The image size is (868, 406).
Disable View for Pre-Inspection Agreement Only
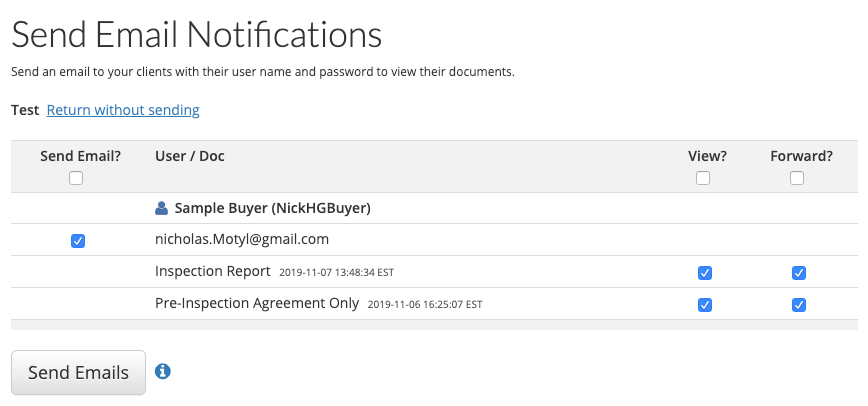704,305
